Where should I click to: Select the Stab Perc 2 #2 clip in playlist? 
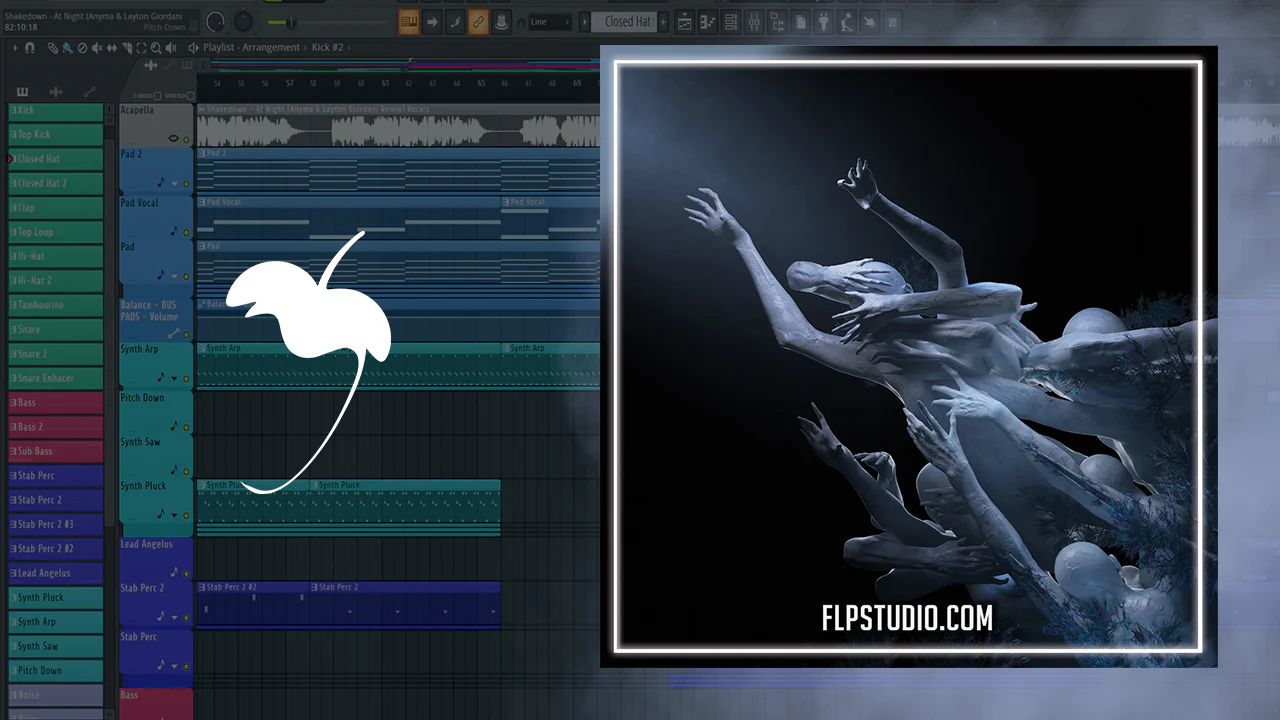253,605
